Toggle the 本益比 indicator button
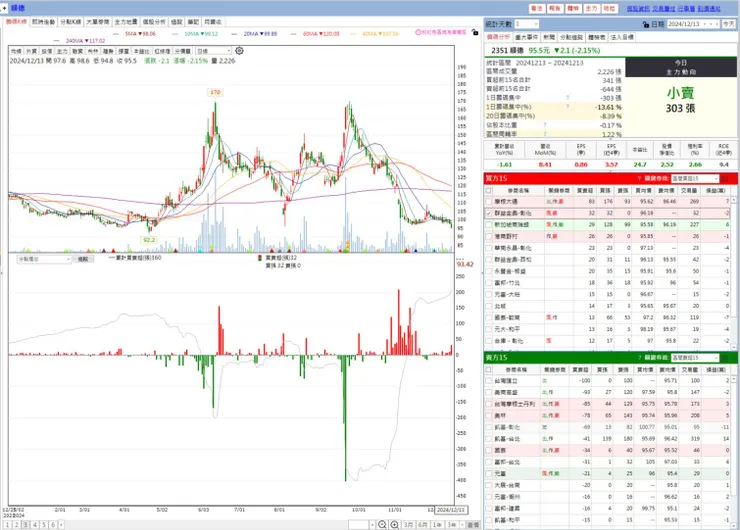Viewport: 740px width, 530px height. click(142, 51)
